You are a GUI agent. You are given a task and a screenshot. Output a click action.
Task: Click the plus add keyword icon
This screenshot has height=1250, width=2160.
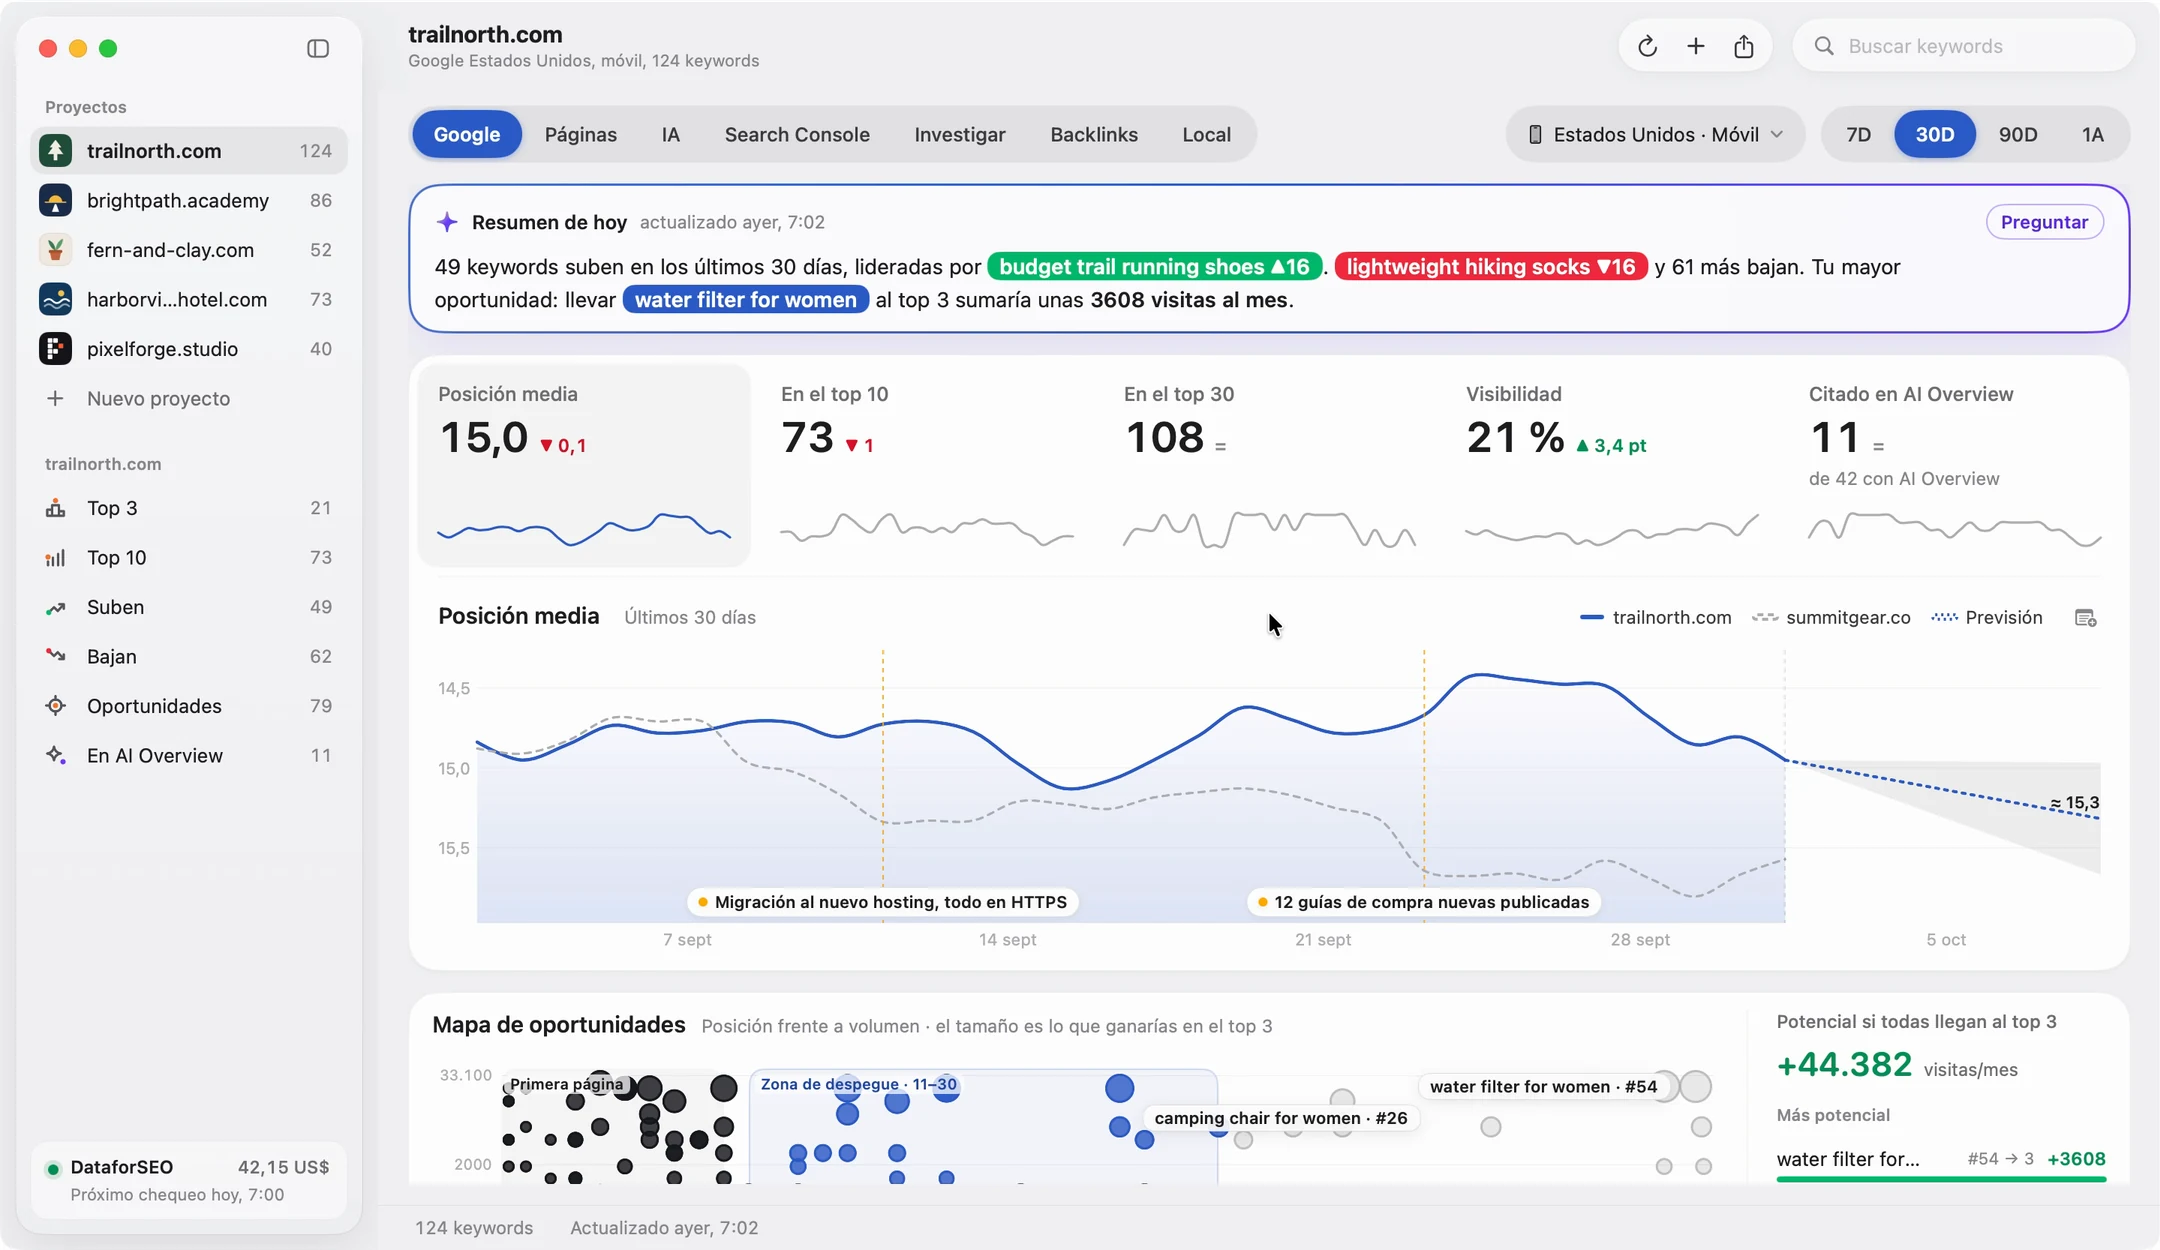(1695, 46)
